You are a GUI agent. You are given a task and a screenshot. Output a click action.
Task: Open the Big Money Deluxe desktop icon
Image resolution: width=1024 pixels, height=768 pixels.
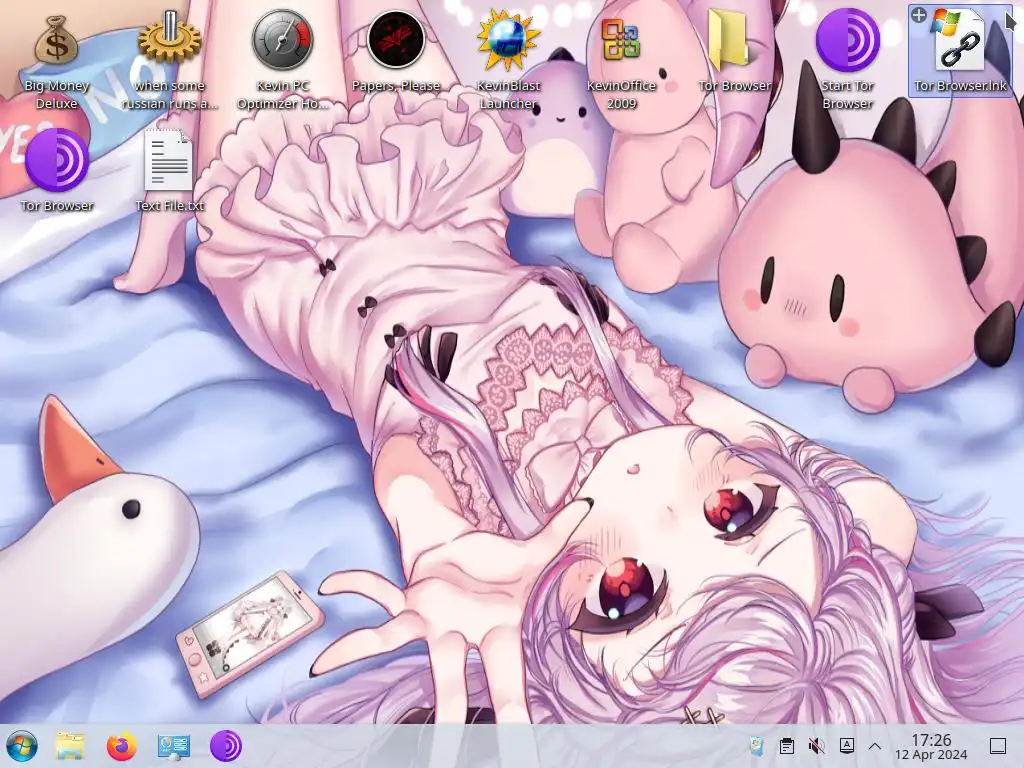tap(57, 42)
